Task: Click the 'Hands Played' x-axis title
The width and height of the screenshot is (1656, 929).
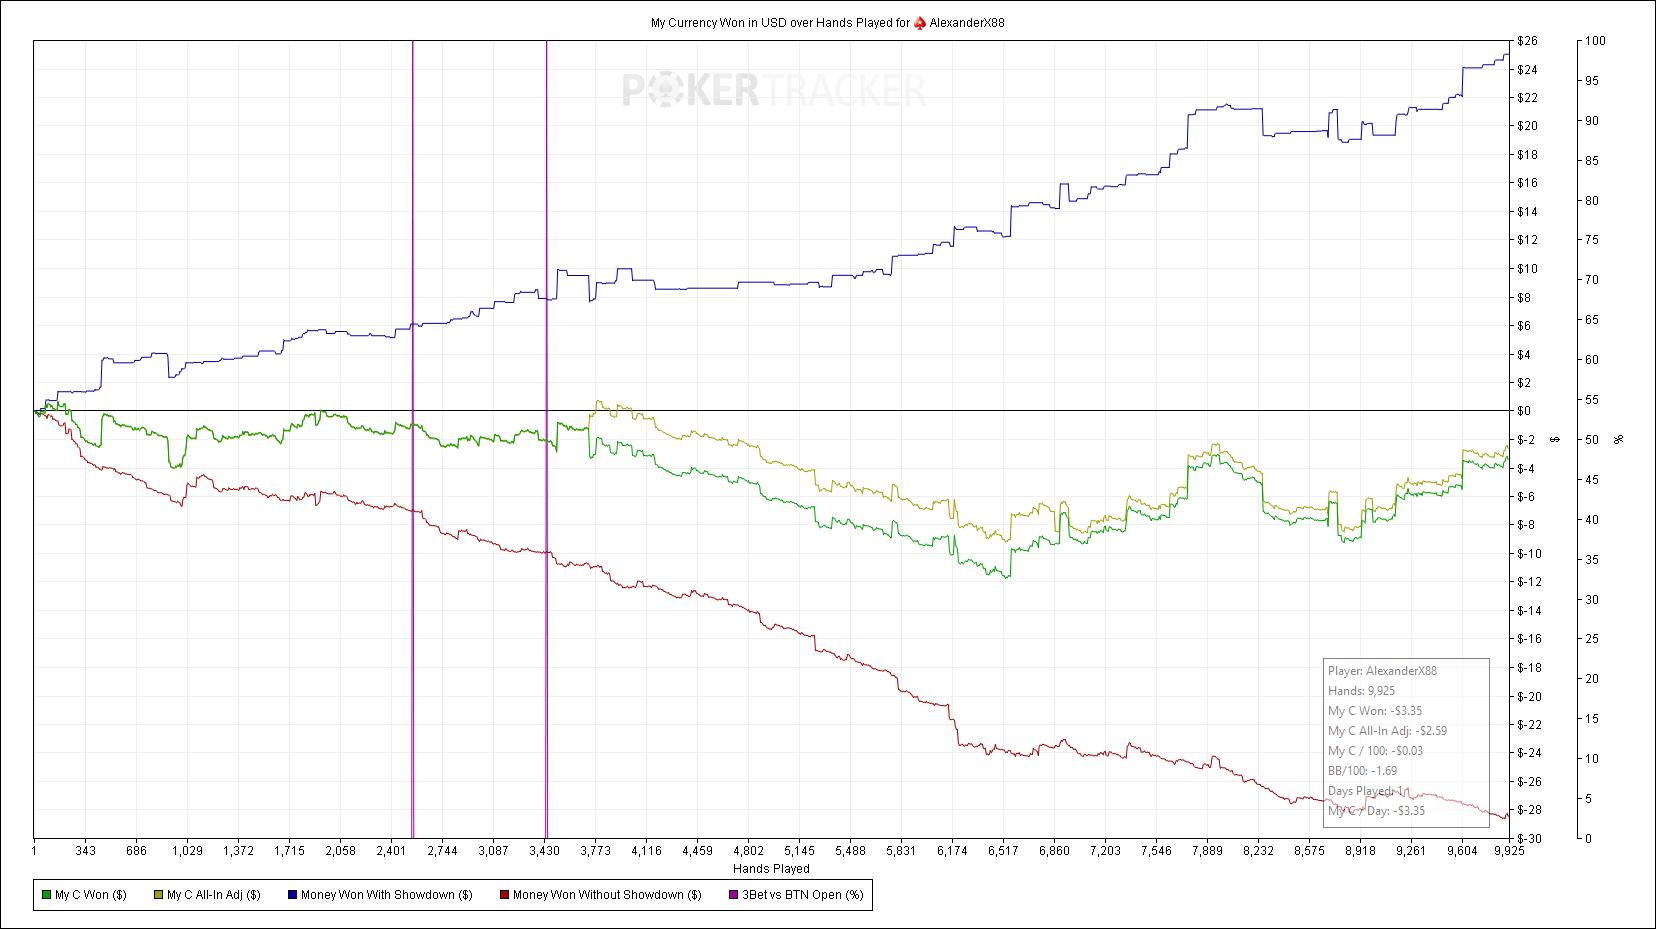Action: click(x=771, y=869)
